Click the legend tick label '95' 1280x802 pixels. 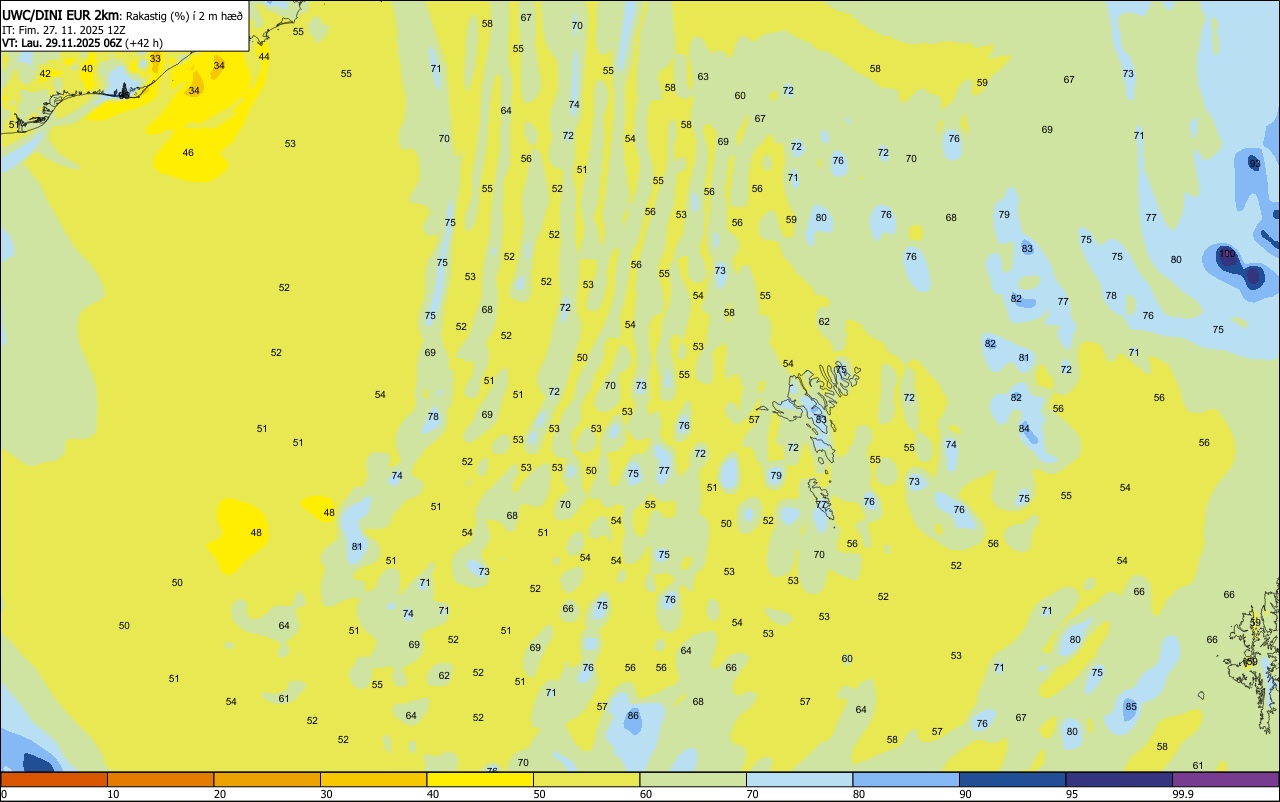click(x=1071, y=794)
